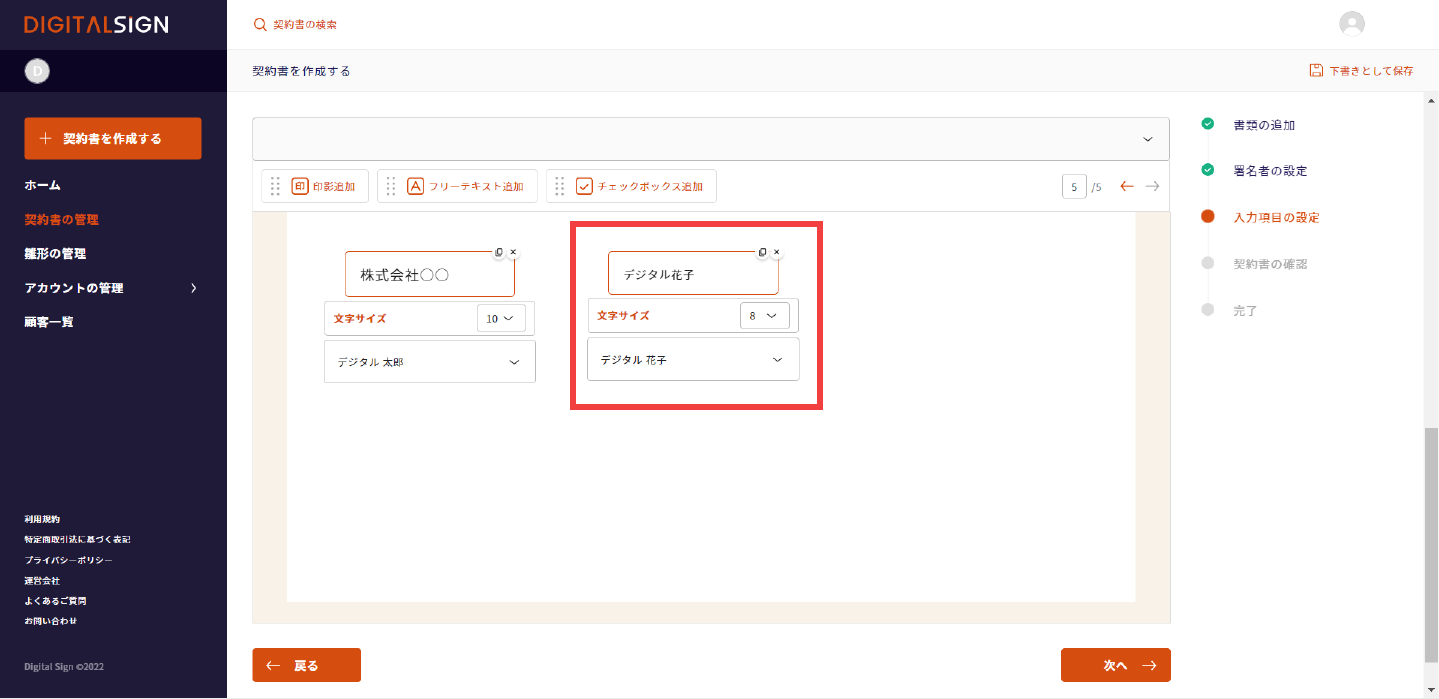Expand the デジタル 花子 signer dropdown
The height and width of the screenshot is (699, 1439).
coord(777,359)
